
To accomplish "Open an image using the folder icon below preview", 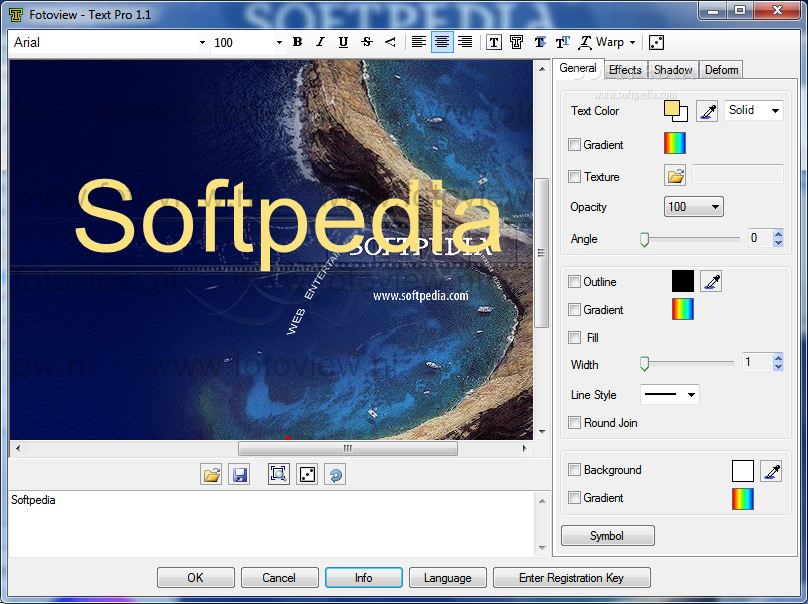I will click(x=211, y=474).
